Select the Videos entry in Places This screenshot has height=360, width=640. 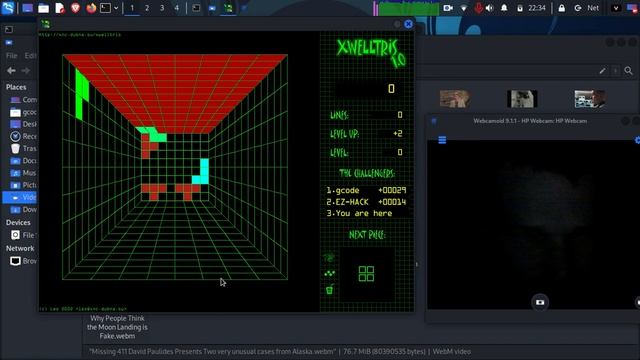pyautogui.click(x=20, y=198)
